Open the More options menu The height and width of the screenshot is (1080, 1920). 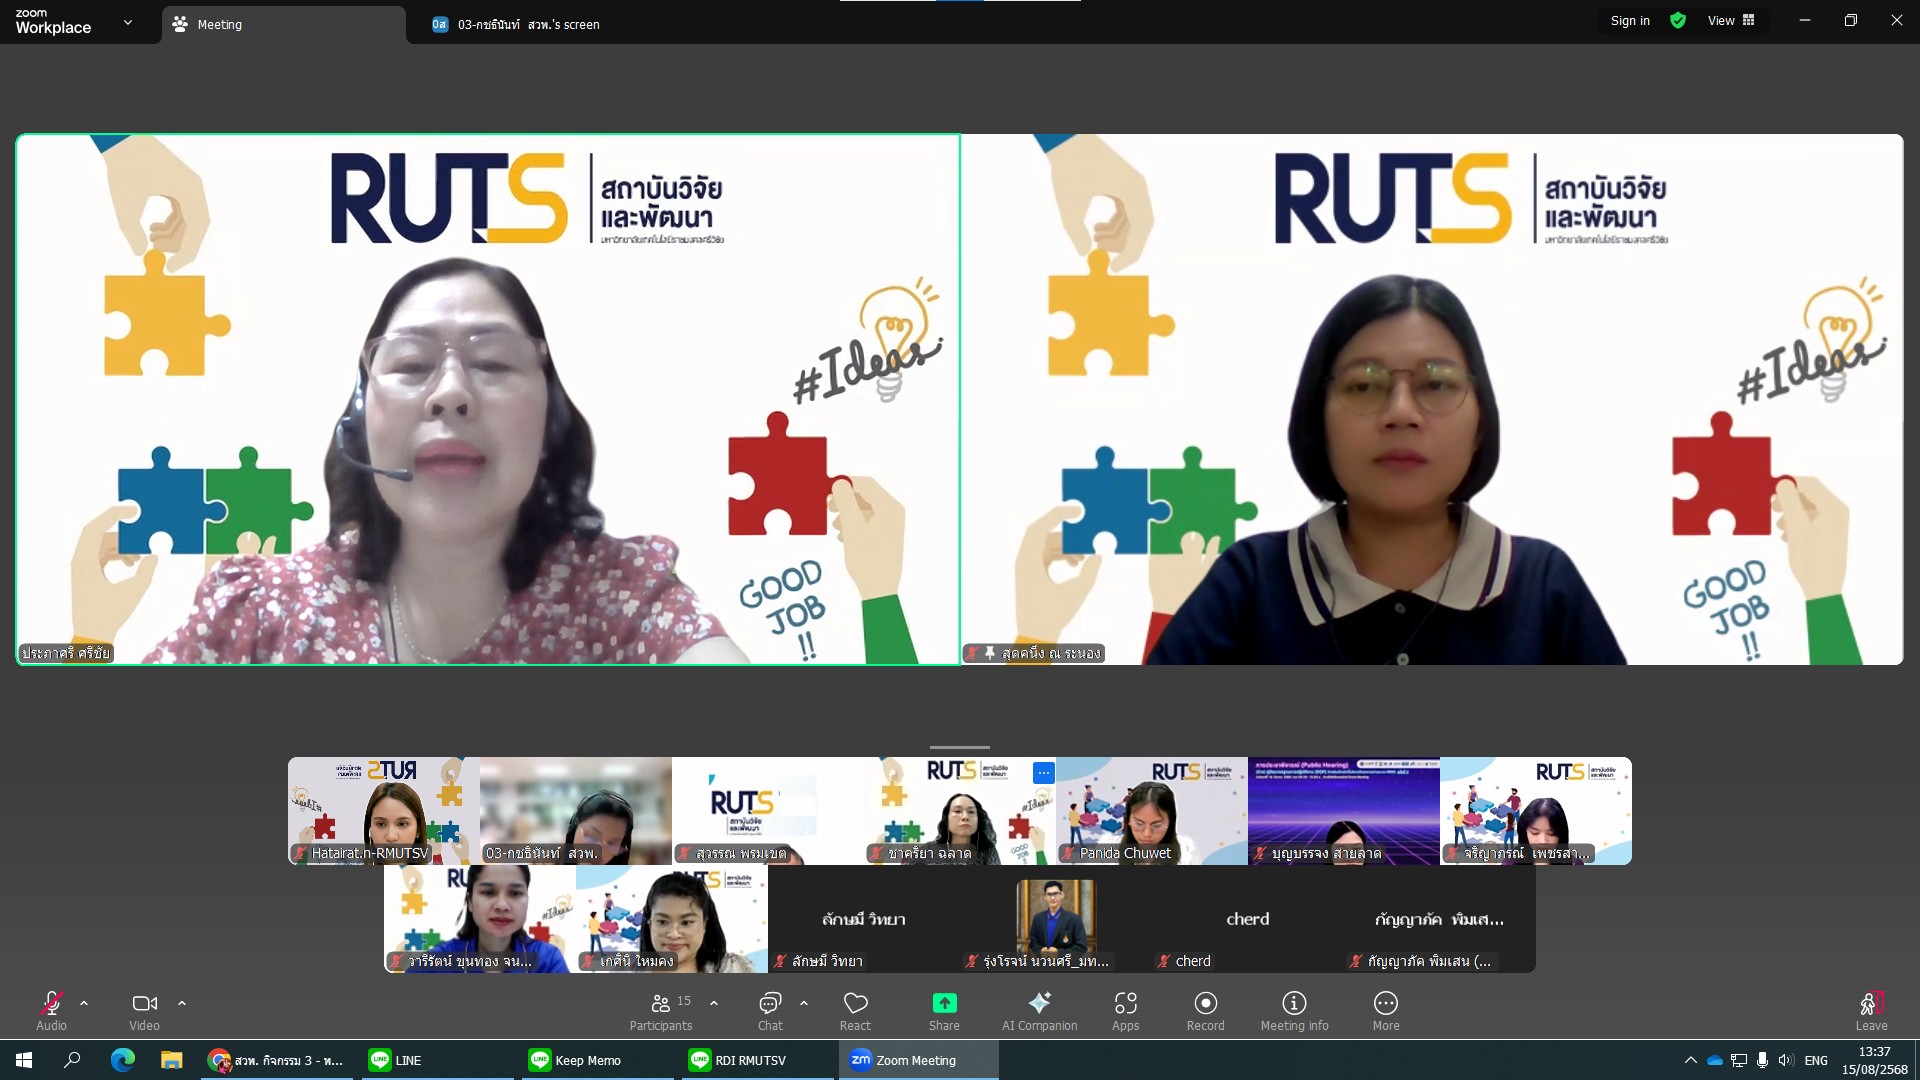1386,1010
